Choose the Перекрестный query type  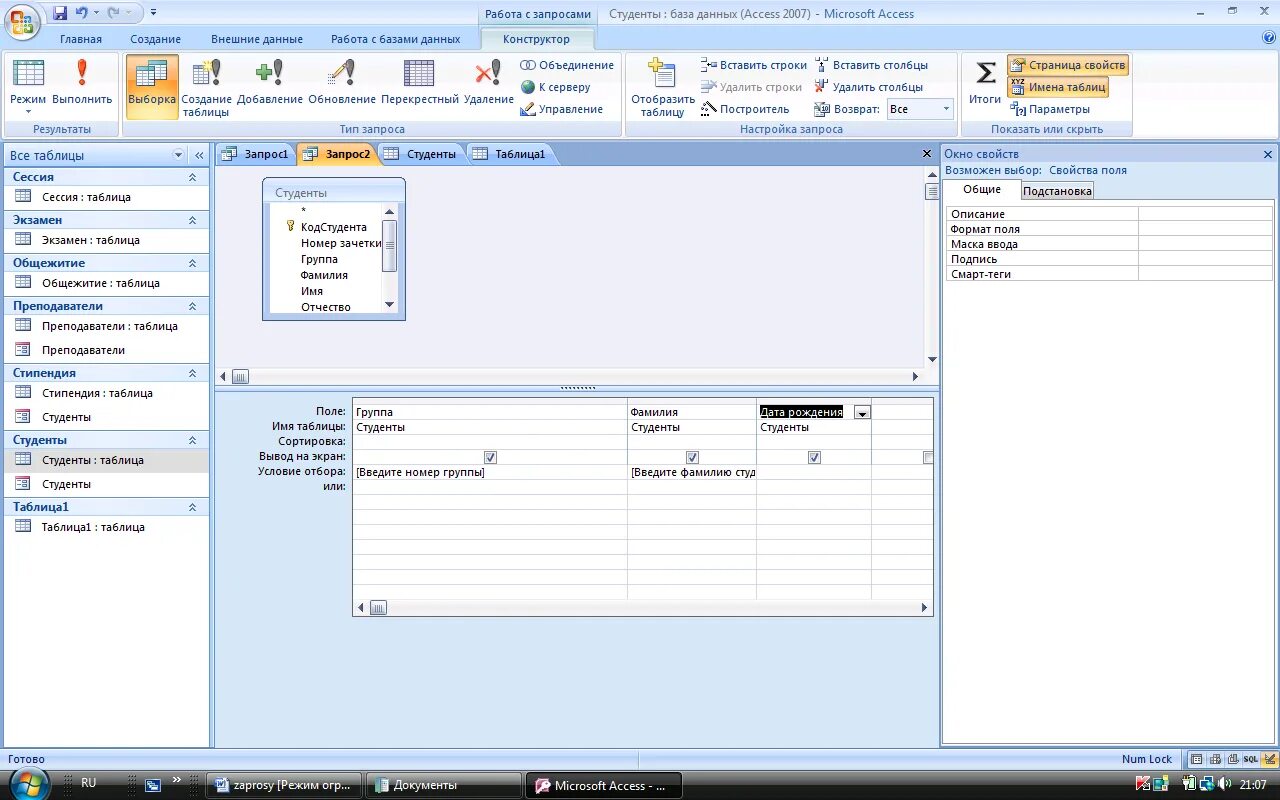[419, 82]
